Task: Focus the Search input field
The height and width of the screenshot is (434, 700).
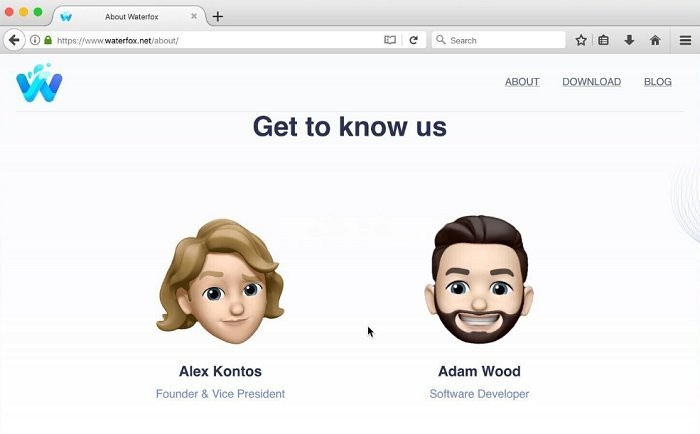Action: pyautogui.click(x=498, y=40)
